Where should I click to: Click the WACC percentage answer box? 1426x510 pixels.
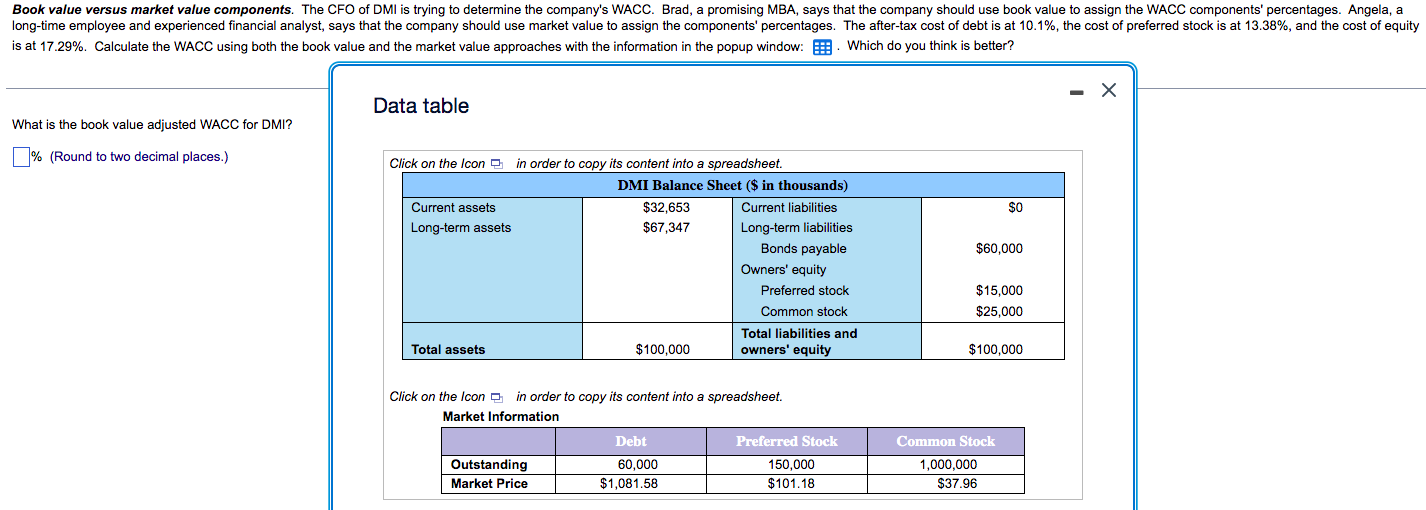click(21, 157)
